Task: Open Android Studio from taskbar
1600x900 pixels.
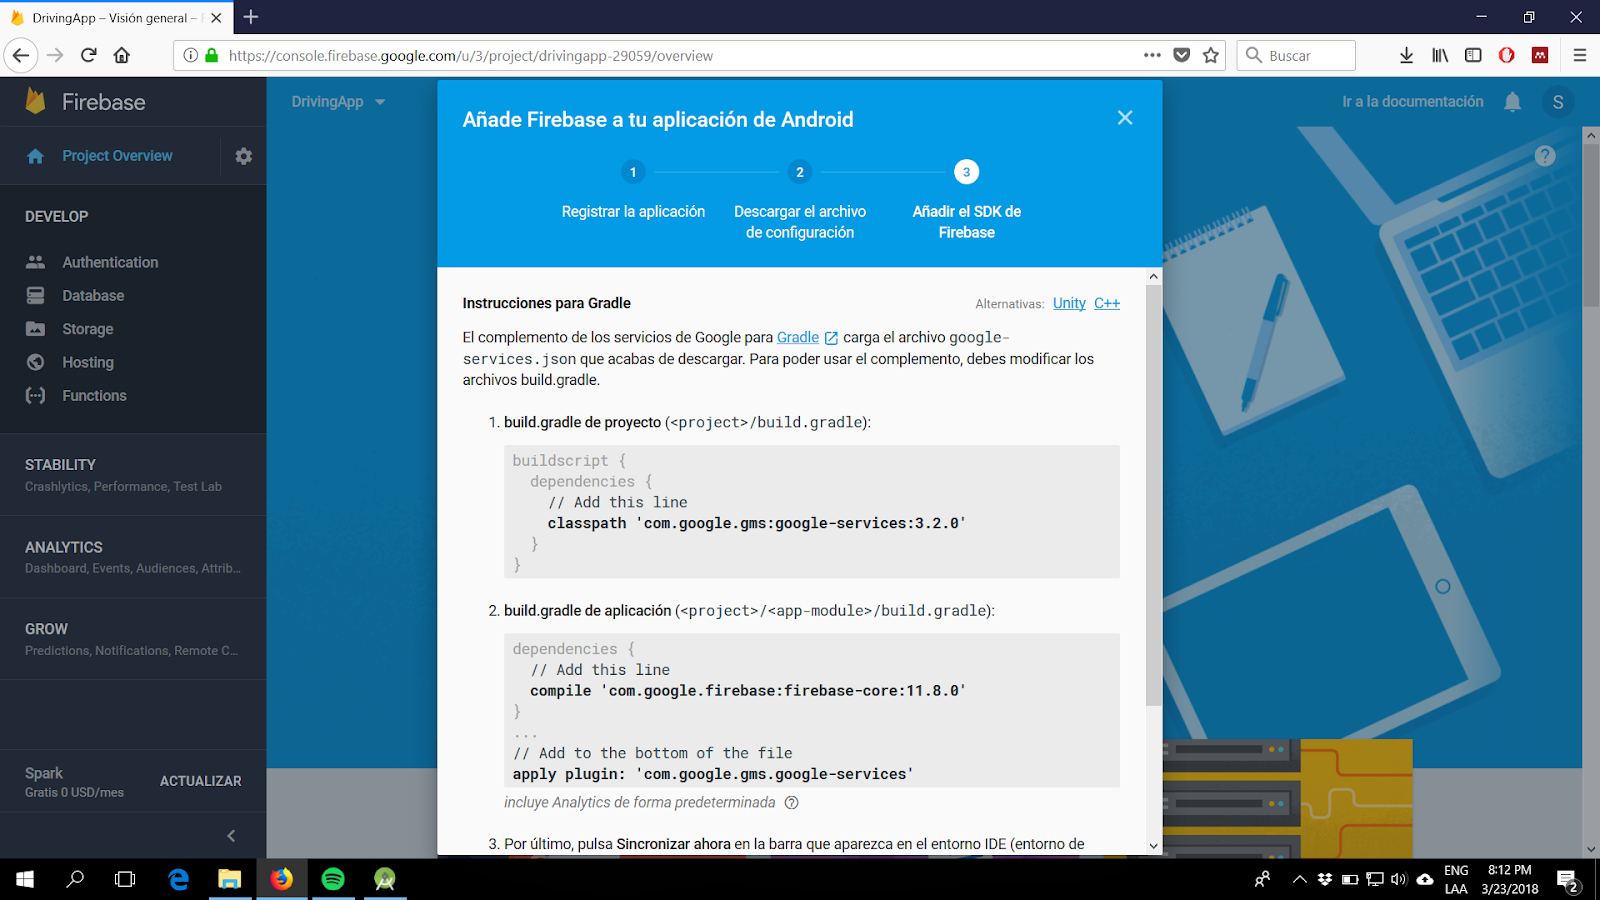Action: coord(385,879)
